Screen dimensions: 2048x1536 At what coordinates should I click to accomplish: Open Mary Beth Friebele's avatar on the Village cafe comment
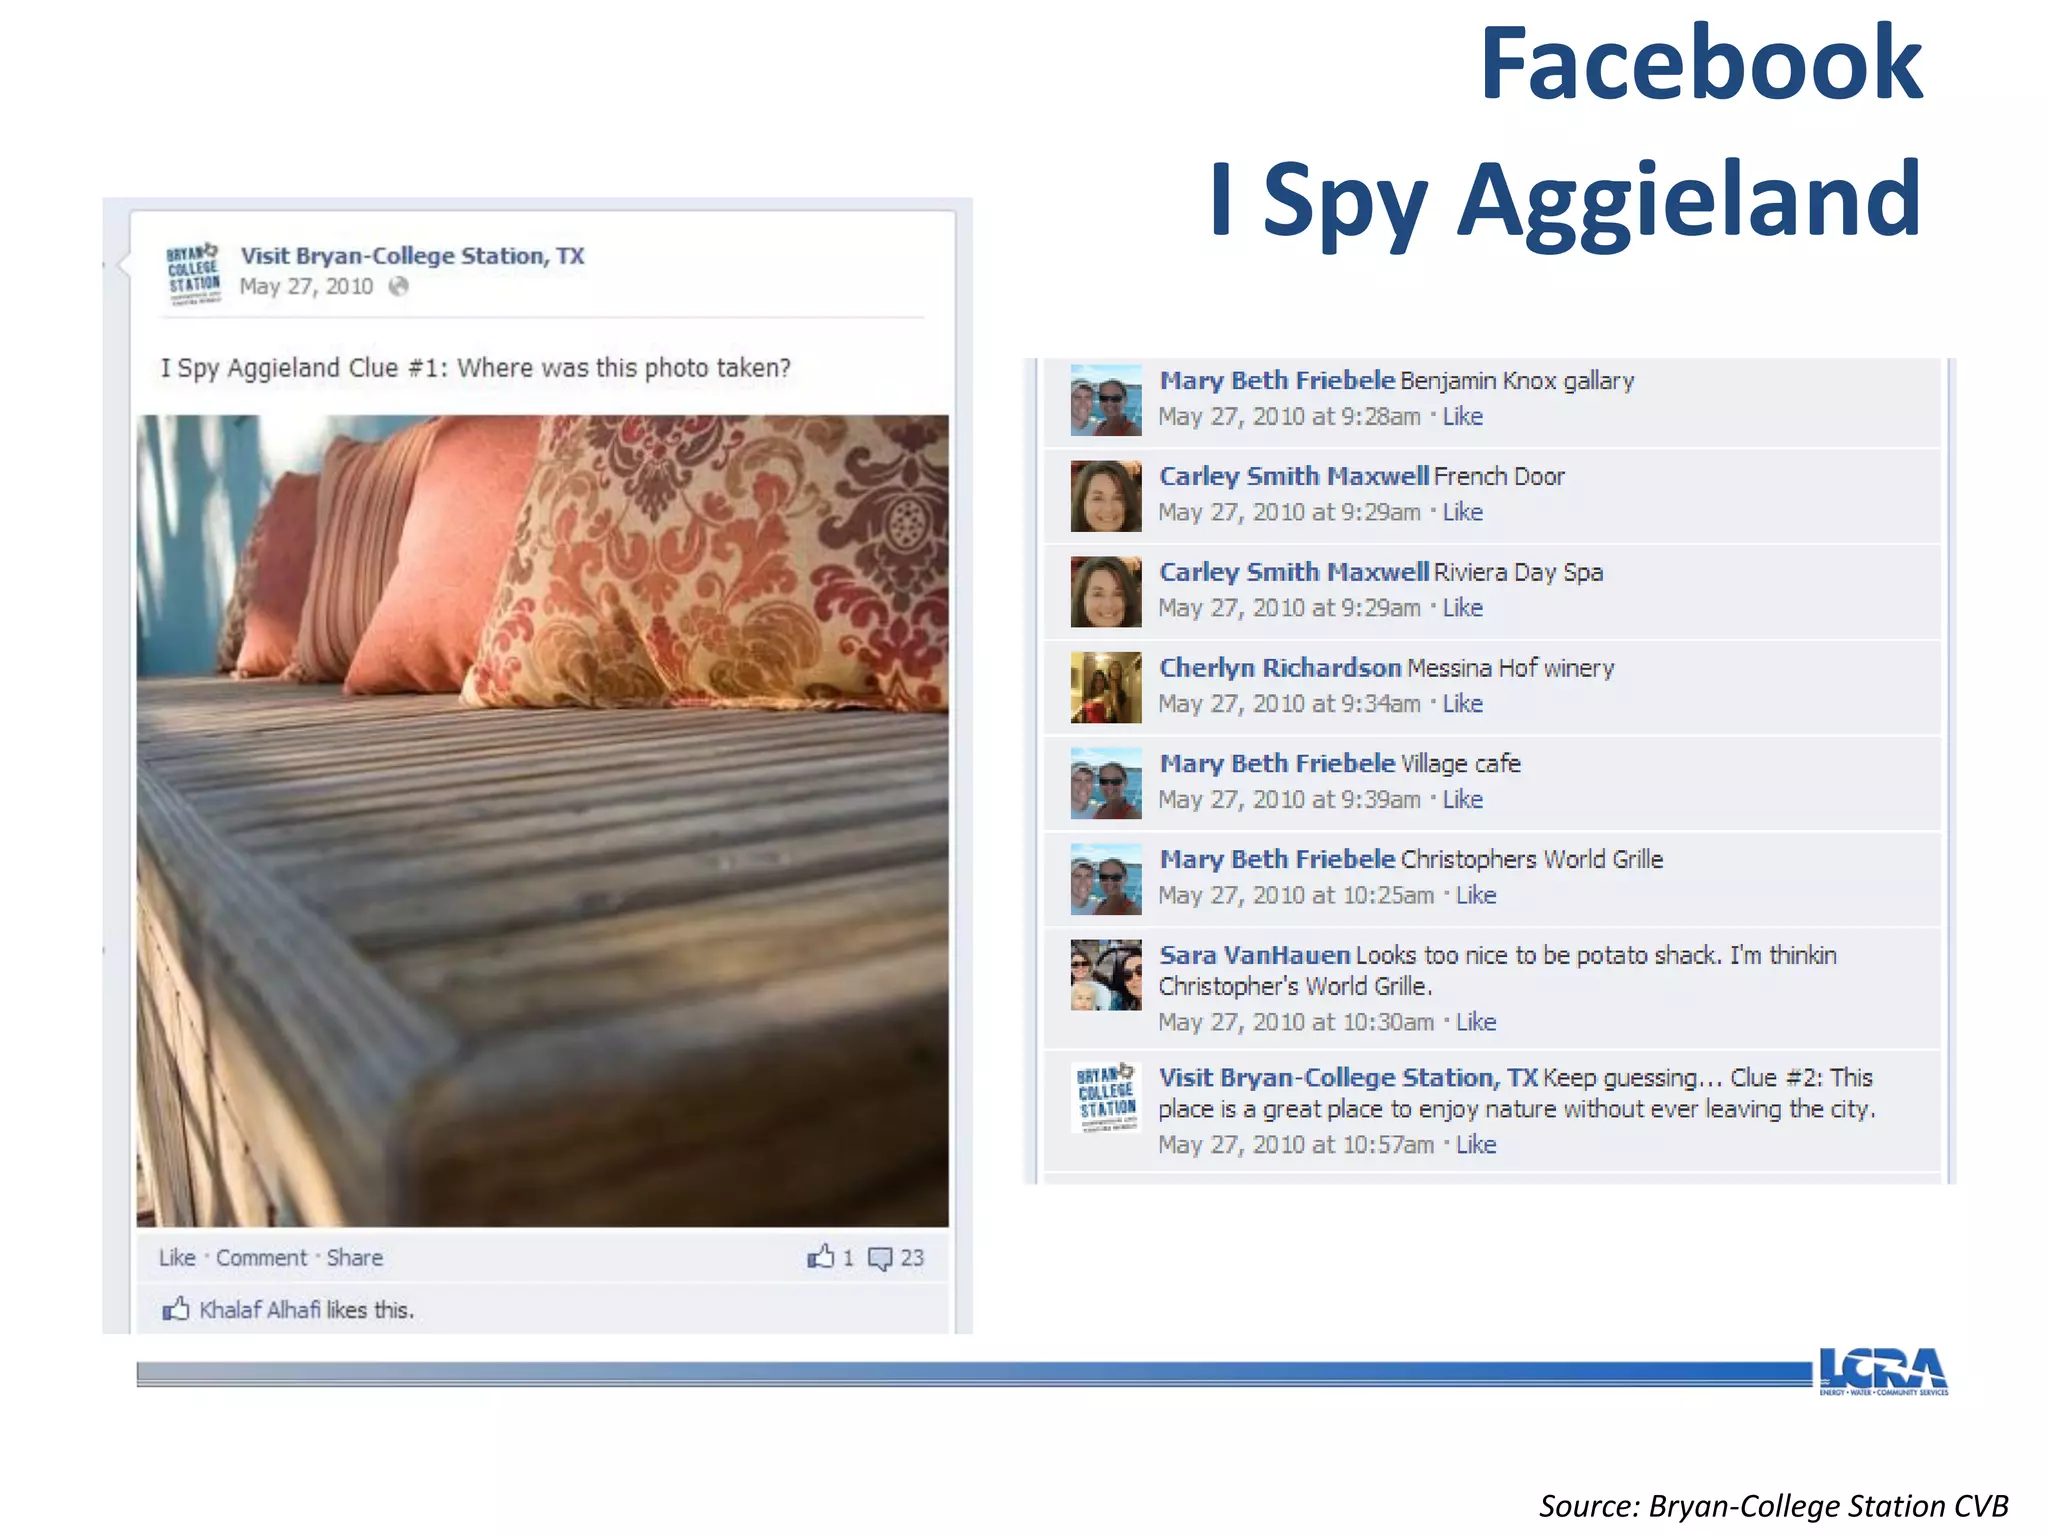(1105, 783)
